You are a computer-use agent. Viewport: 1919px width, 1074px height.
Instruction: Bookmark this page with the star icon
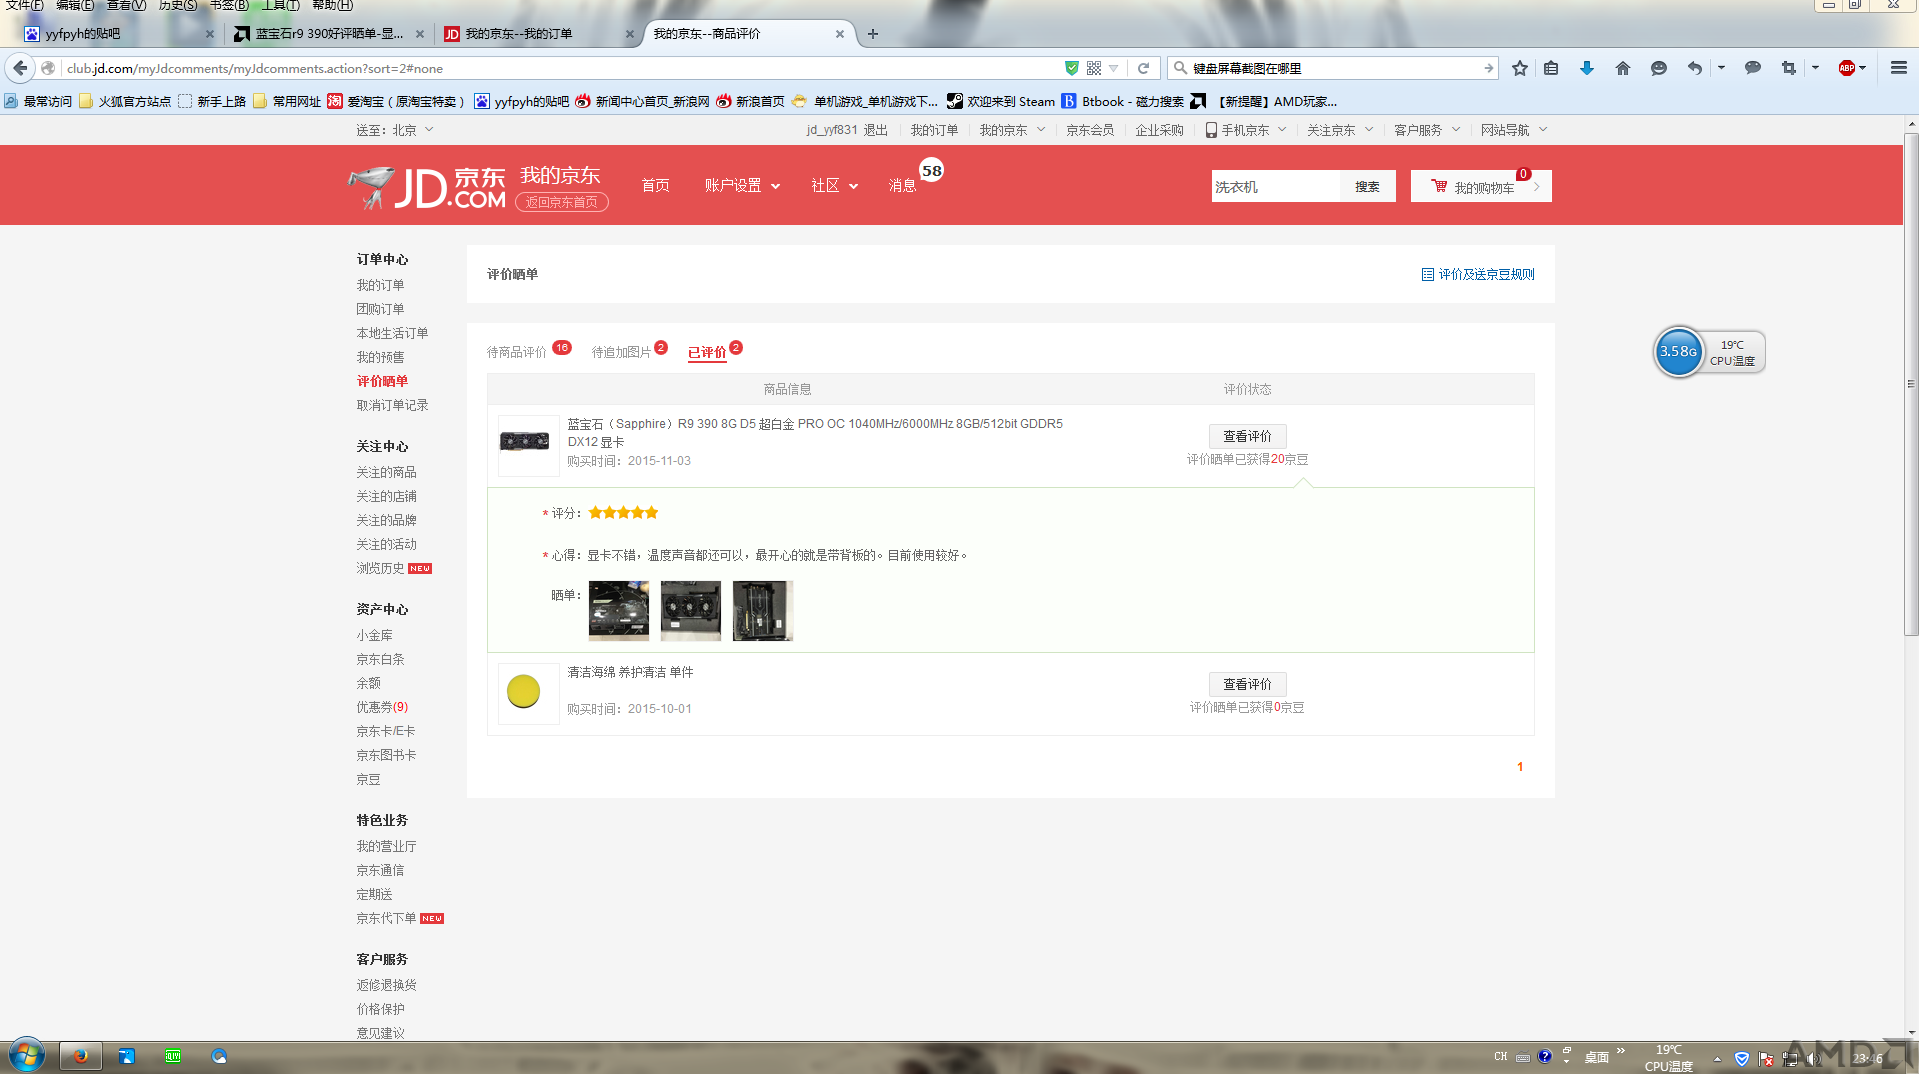pos(1520,68)
